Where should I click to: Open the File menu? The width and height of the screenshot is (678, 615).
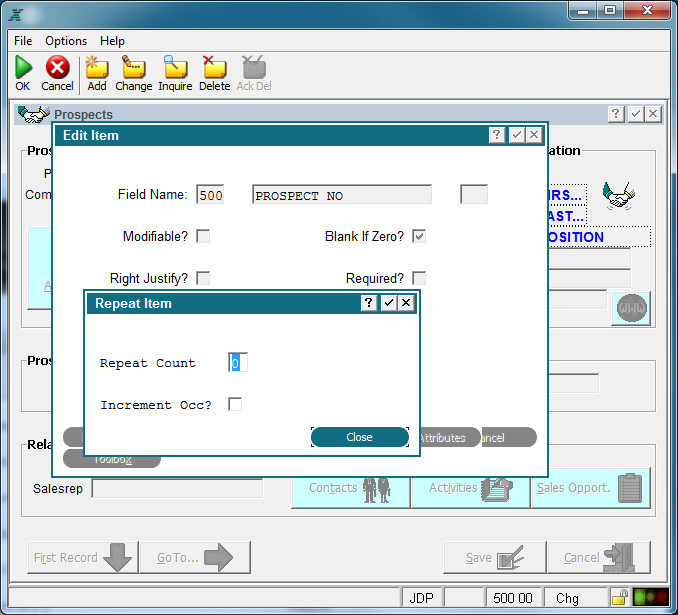click(23, 41)
